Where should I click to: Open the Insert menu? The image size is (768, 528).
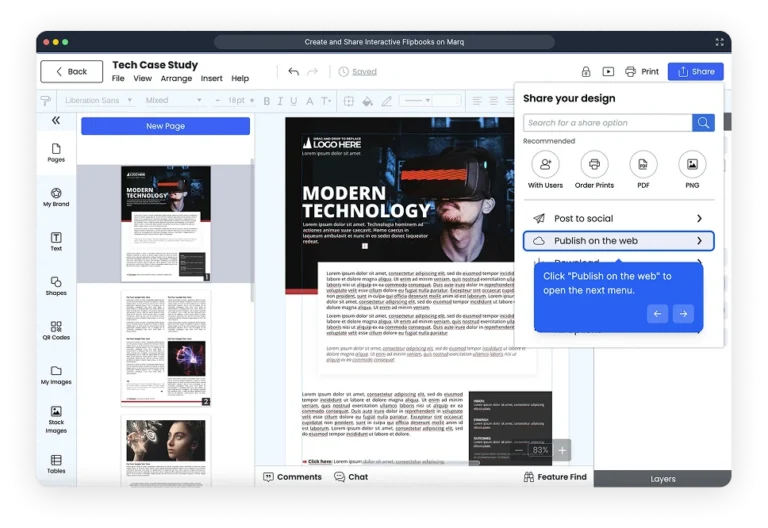[x=212, y=78]
